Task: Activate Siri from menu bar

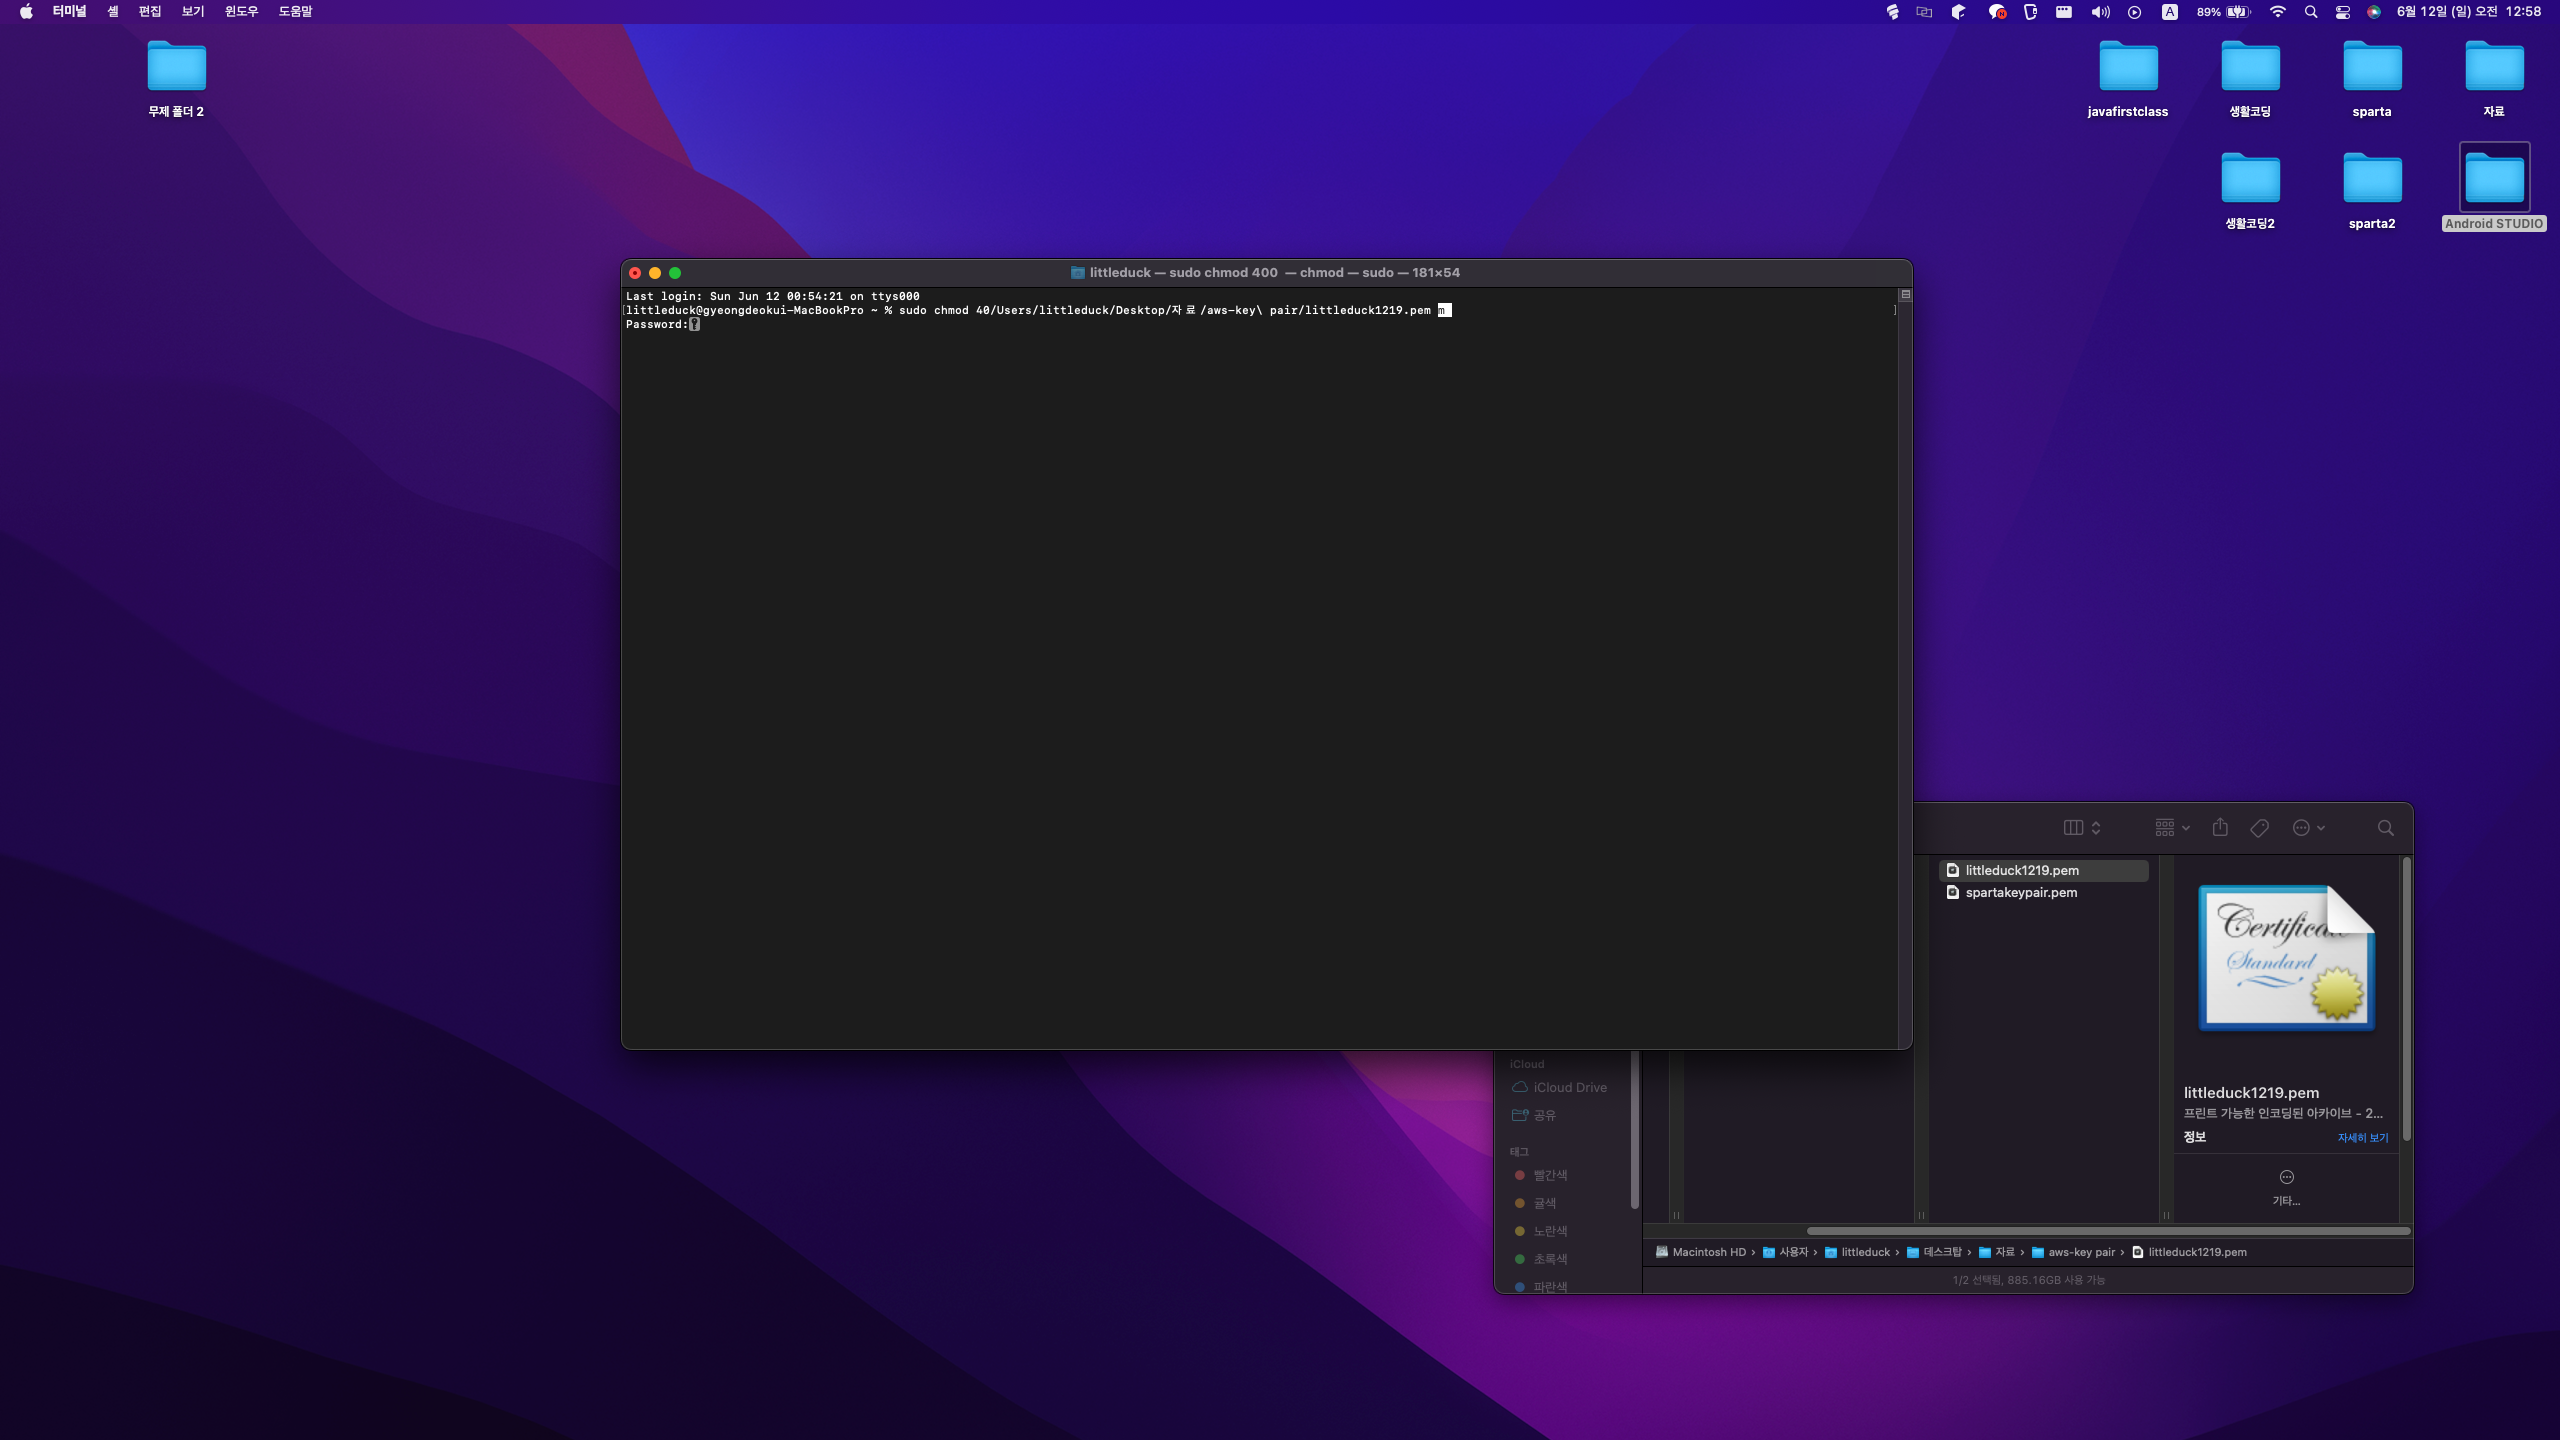Action: pyautogui.click(x=2374, y=12)
